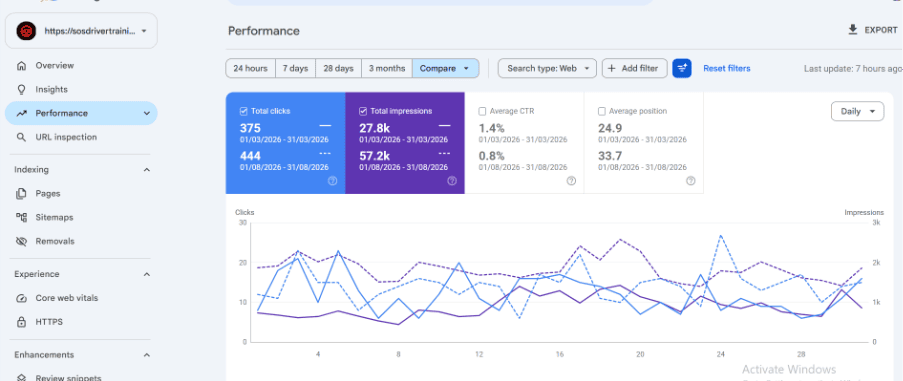The image size is (903, 381).
Task: Click the Review snippets layers icon
Action: 21,378
